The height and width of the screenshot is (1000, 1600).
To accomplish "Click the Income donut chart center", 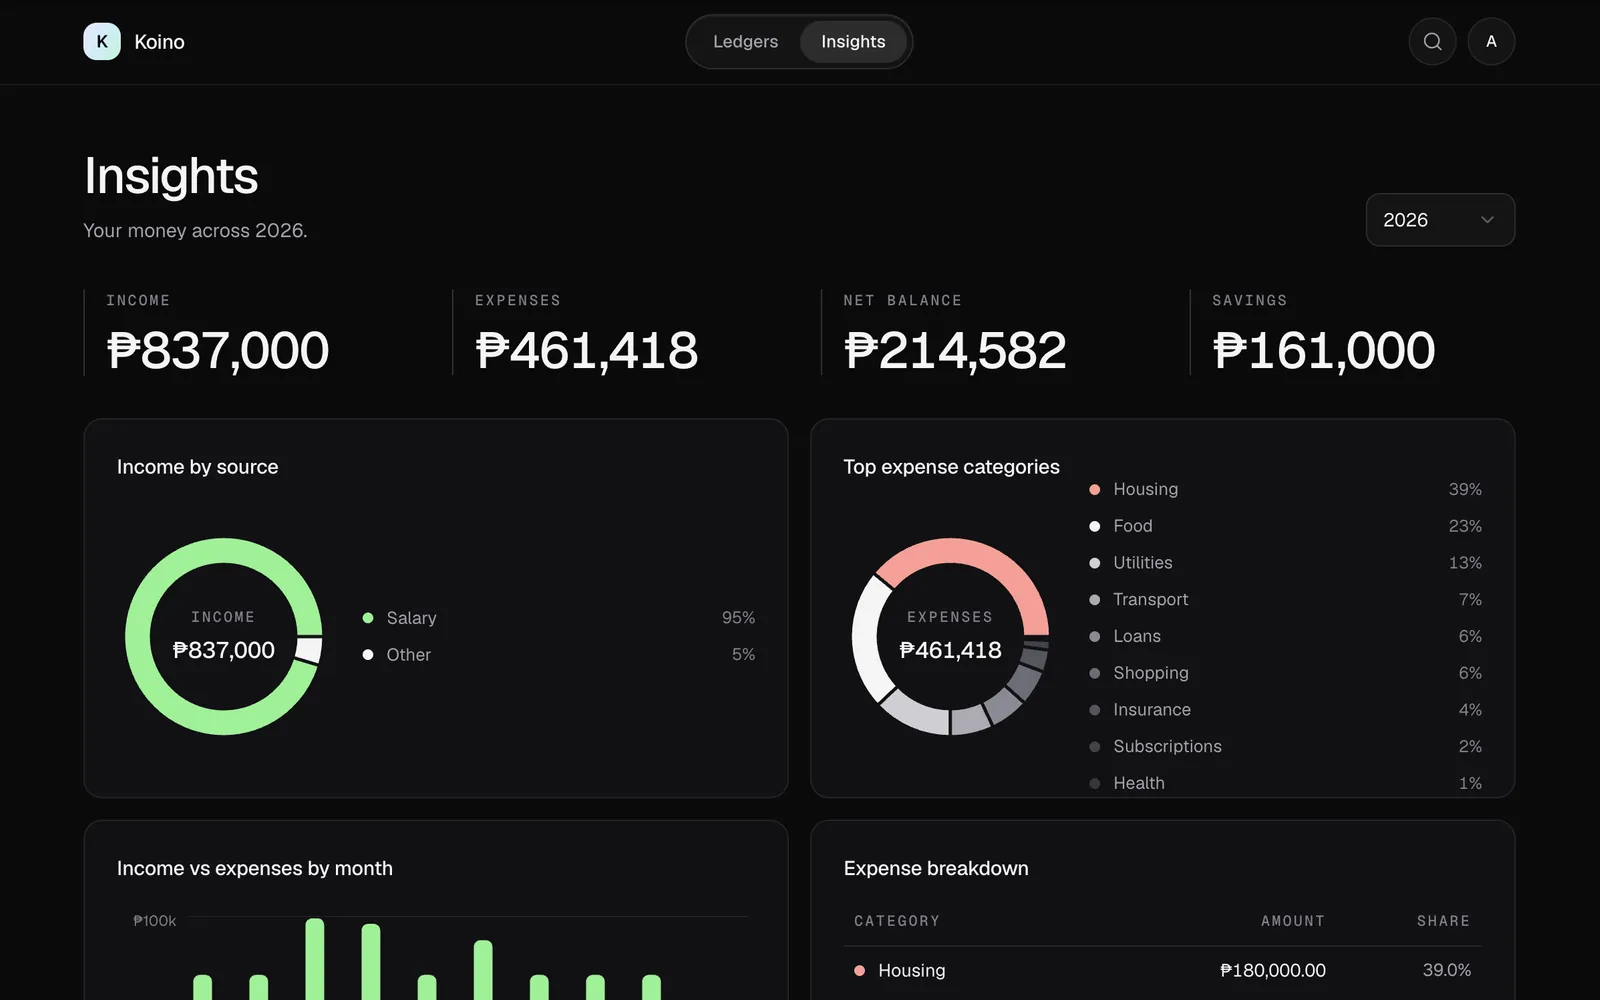I will click(224, 636).
